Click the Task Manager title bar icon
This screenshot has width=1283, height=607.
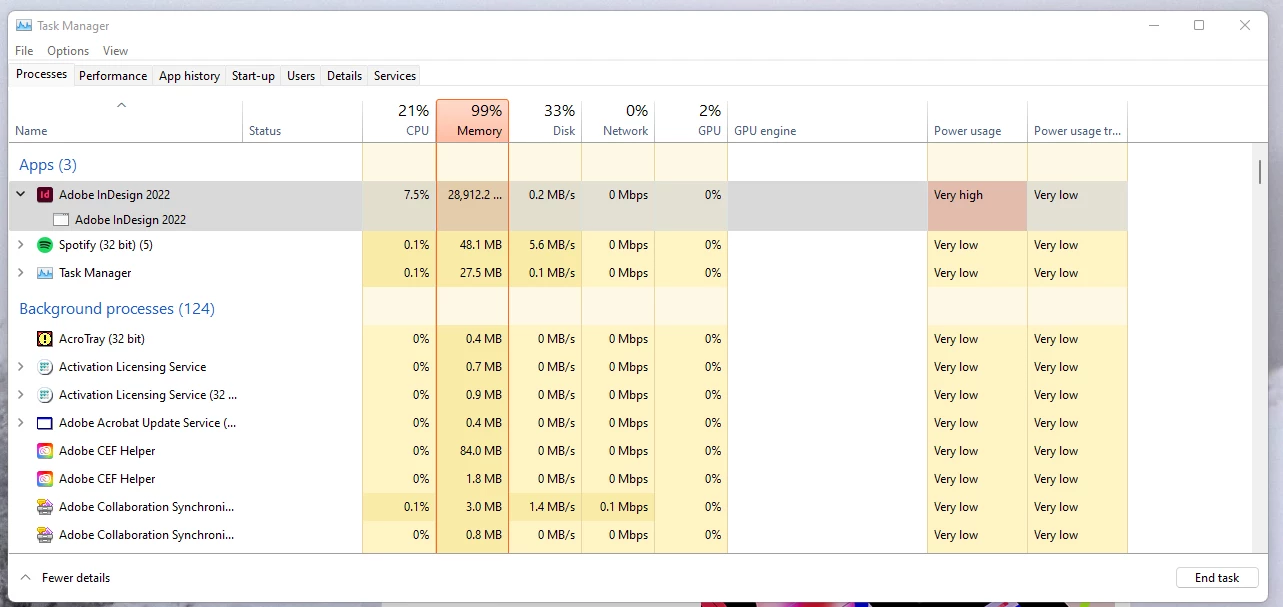[24, 26]
